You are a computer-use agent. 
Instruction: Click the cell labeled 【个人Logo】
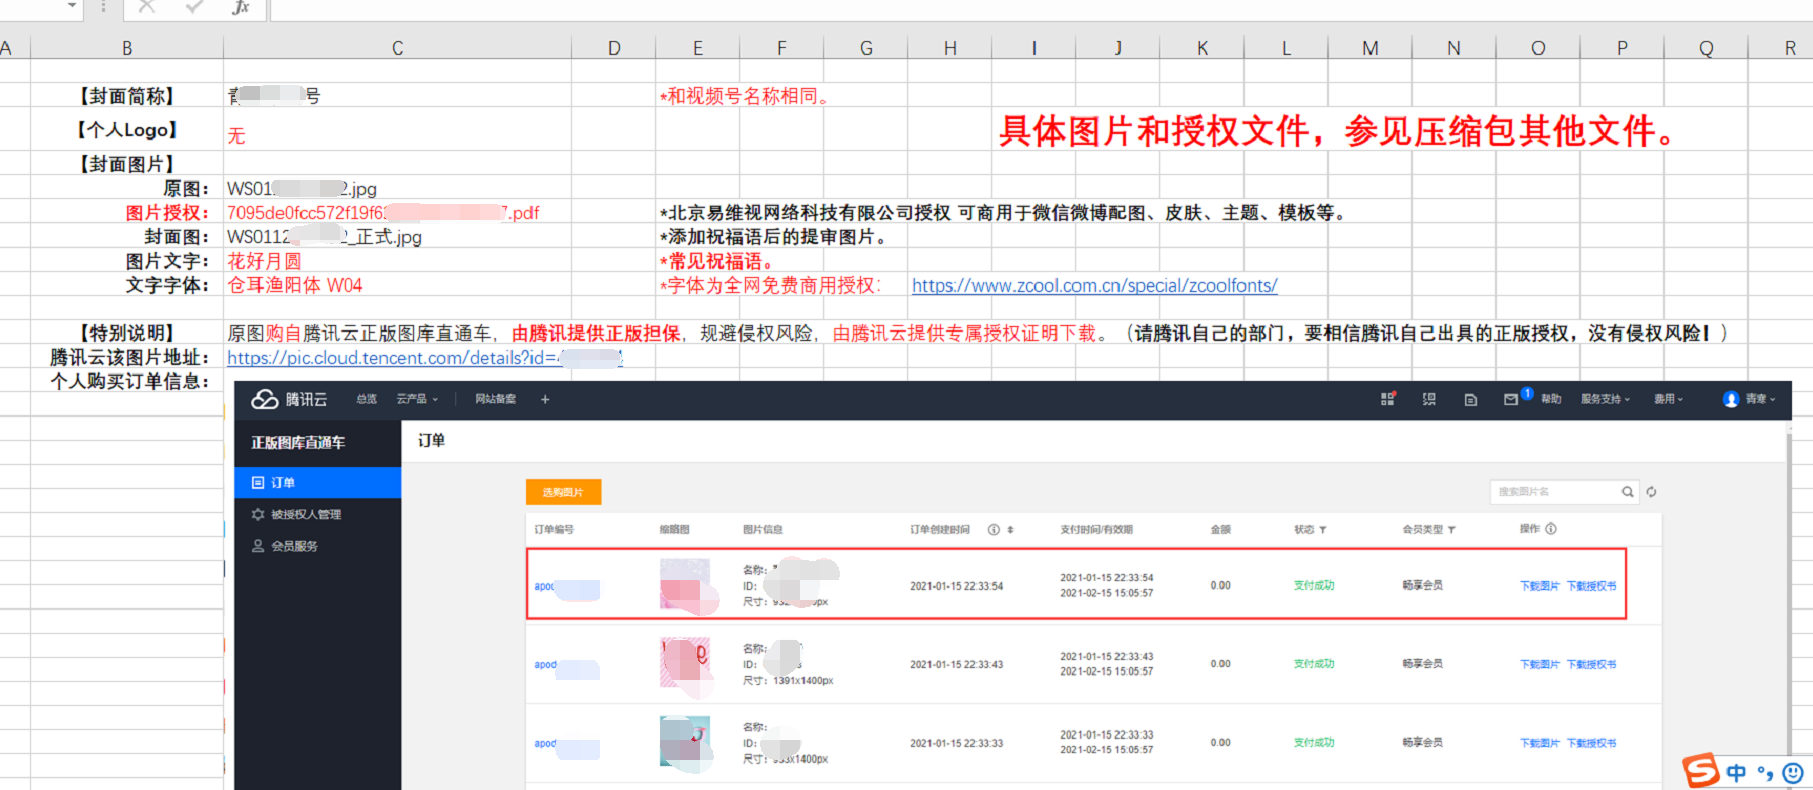tap(127, 130)
